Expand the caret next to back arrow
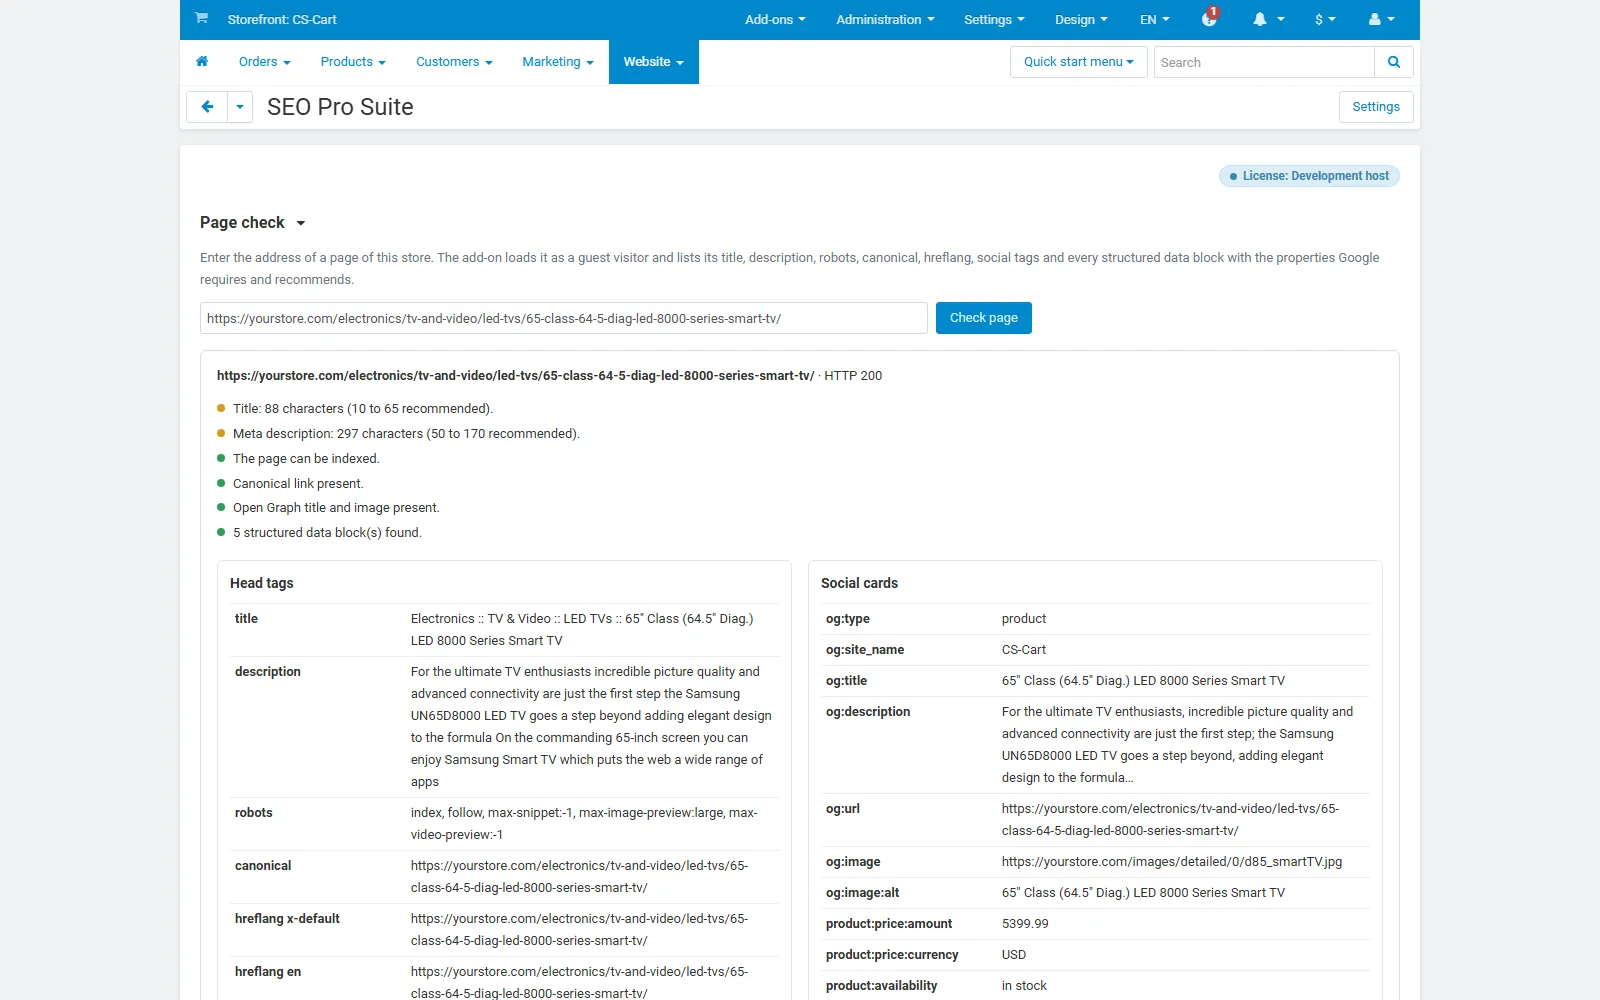Screen dimensions: 1600x1000 [240, 107]
